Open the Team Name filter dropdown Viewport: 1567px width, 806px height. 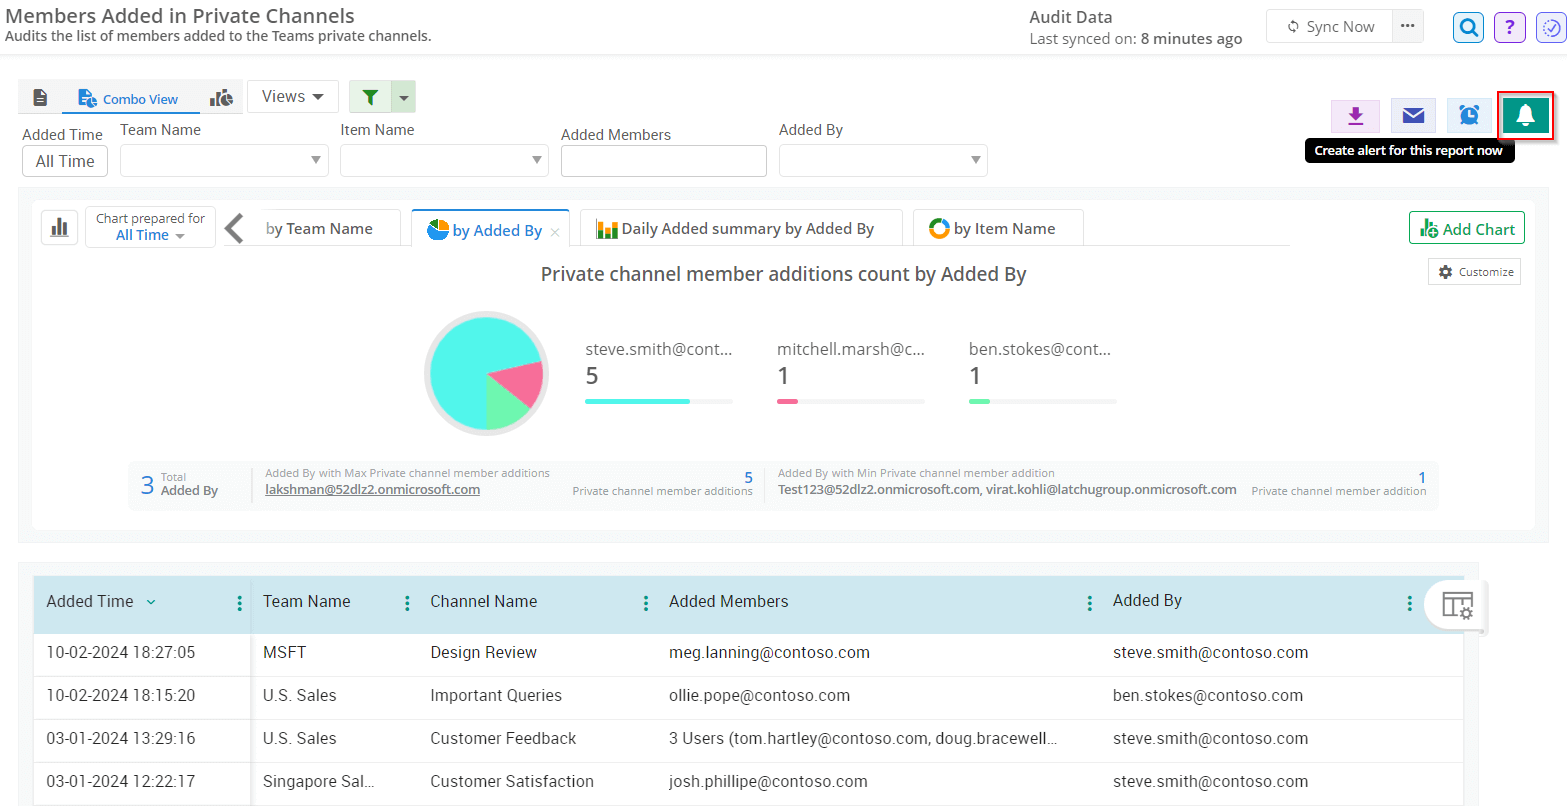(x=224, y=160)
